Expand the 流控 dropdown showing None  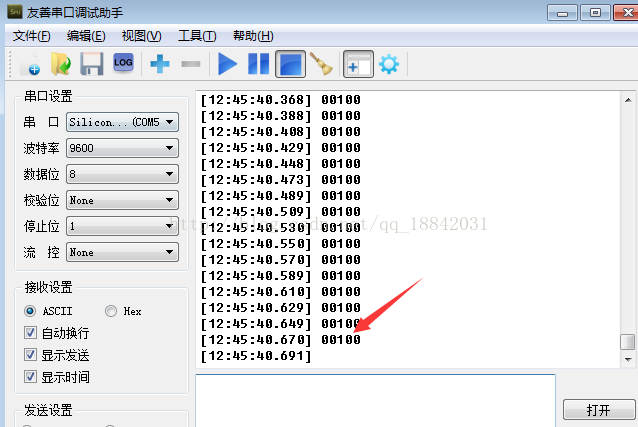[x=122, y=252]
